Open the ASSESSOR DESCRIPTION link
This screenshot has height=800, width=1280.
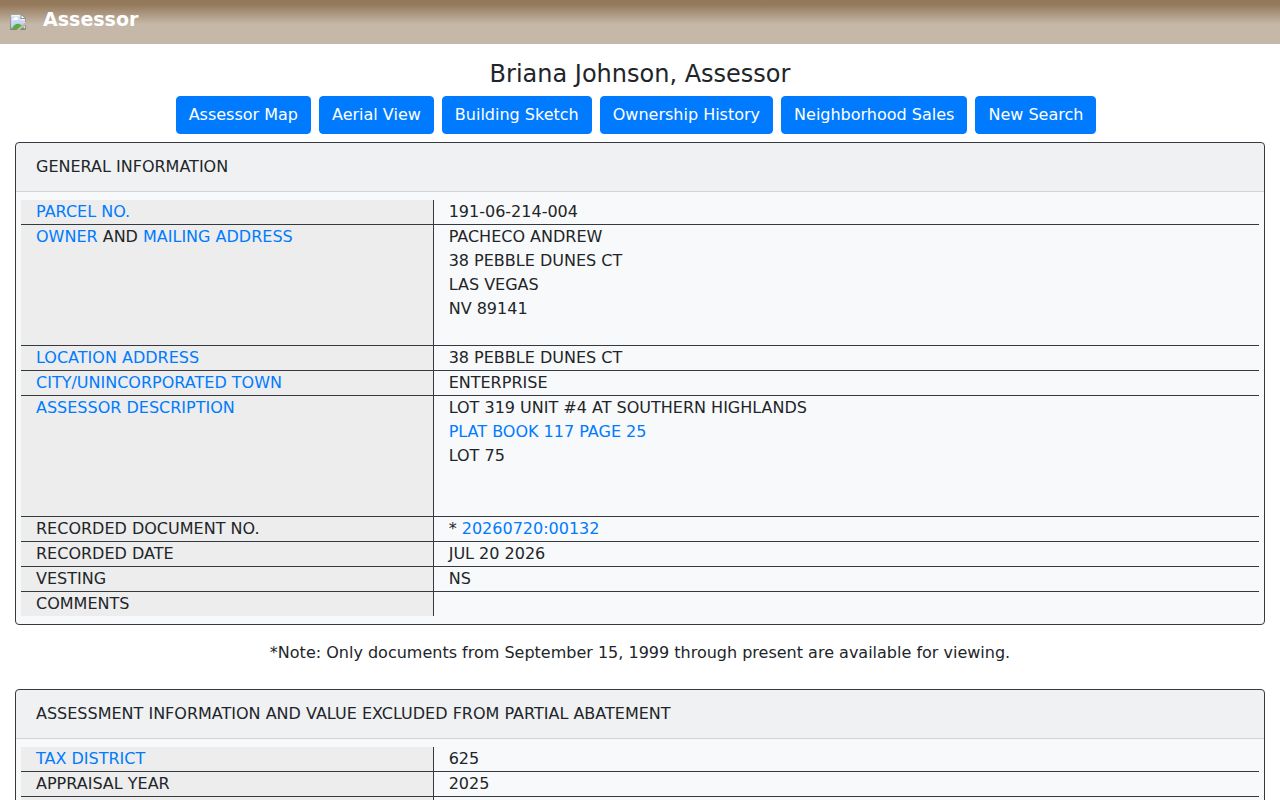(x=135, y=408)
